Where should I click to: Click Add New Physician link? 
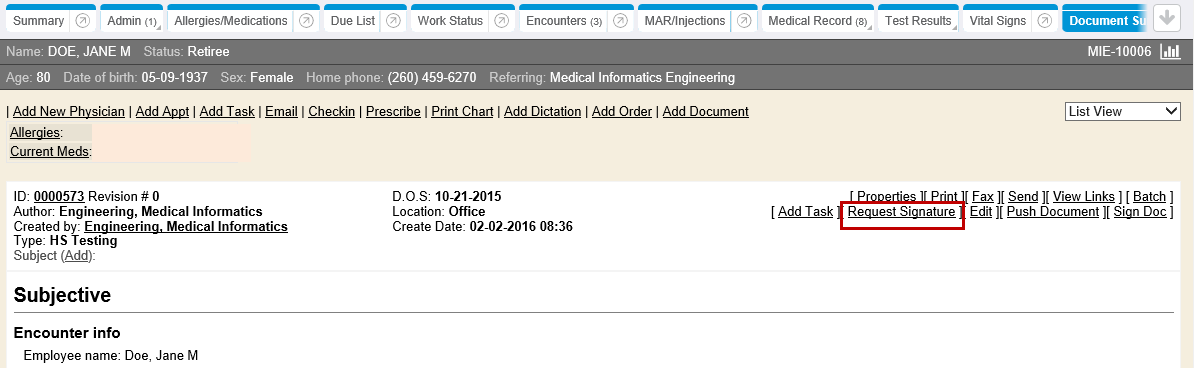coord(69,111)
